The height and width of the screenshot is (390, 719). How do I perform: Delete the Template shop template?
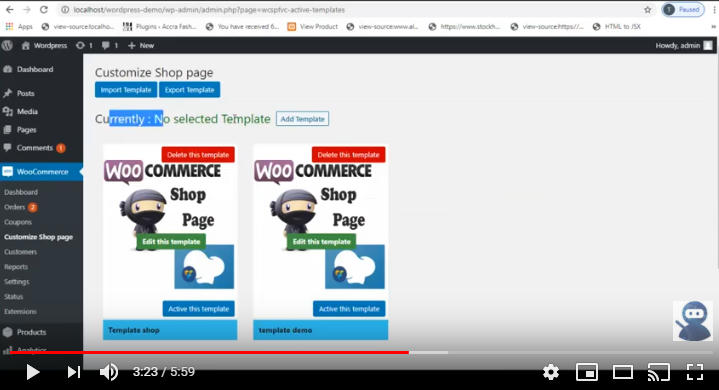click(198, 155)
